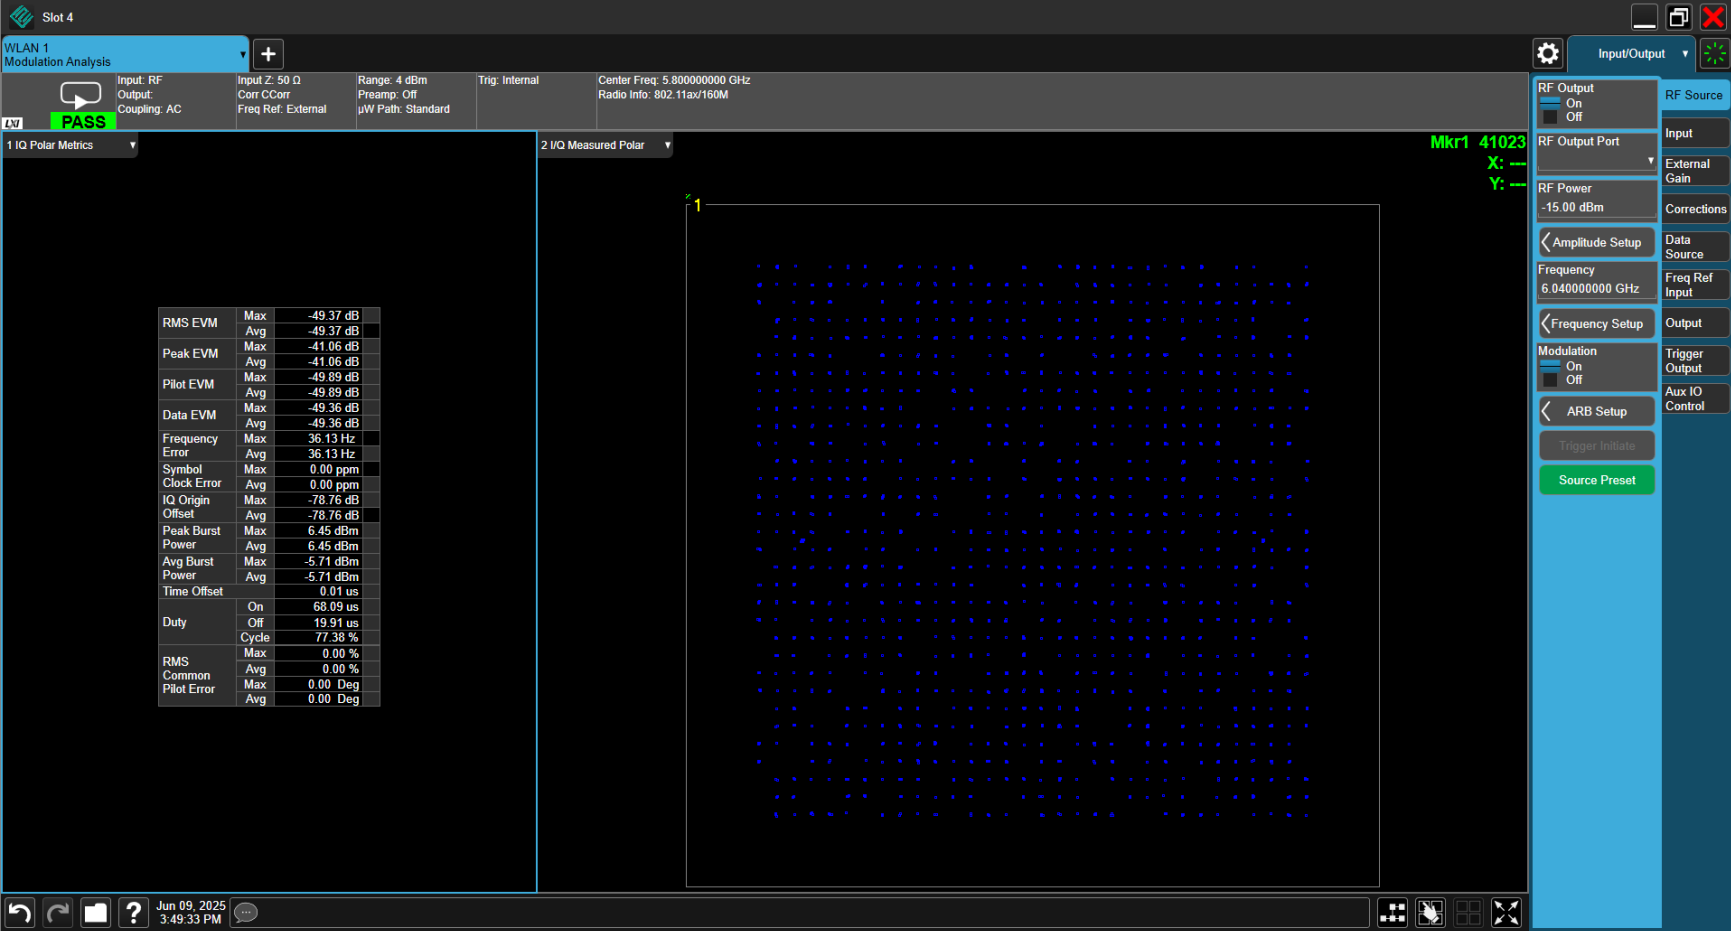Click the Trig: Internal readout
The height and width of the screenshot is (931, 1731).
pos(508,80)
